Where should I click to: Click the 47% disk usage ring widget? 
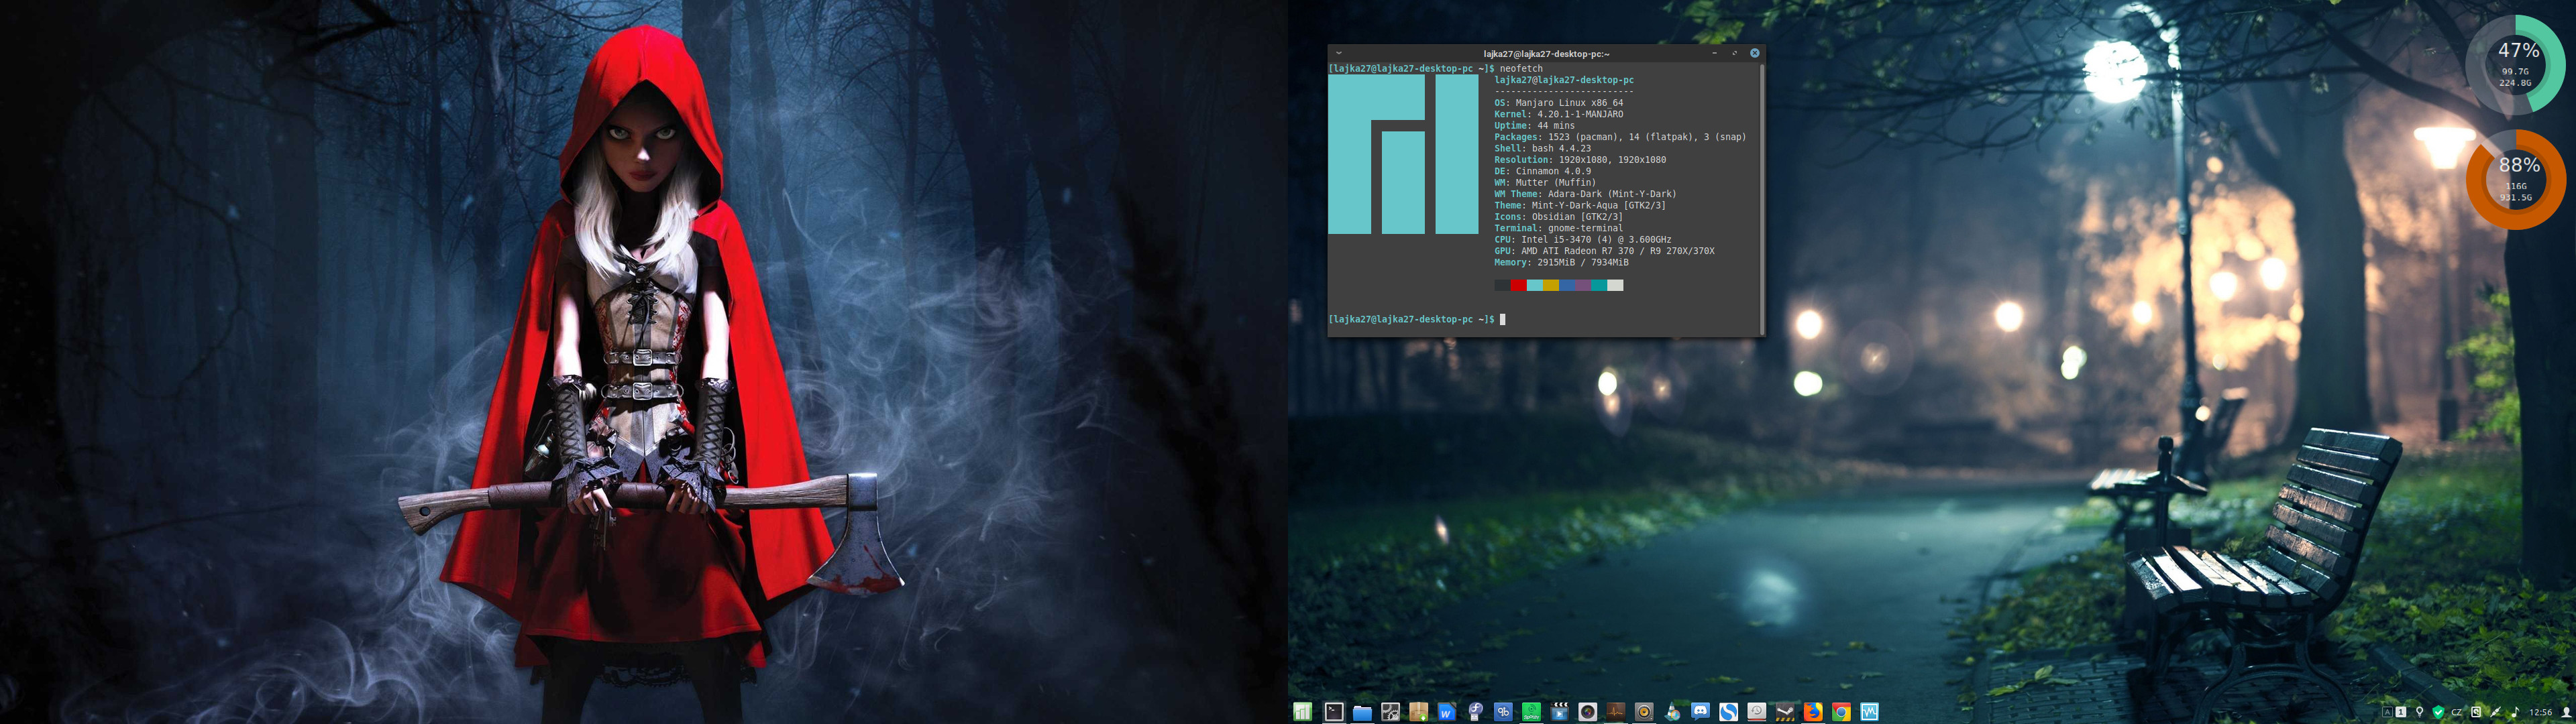pos(2516,65)
